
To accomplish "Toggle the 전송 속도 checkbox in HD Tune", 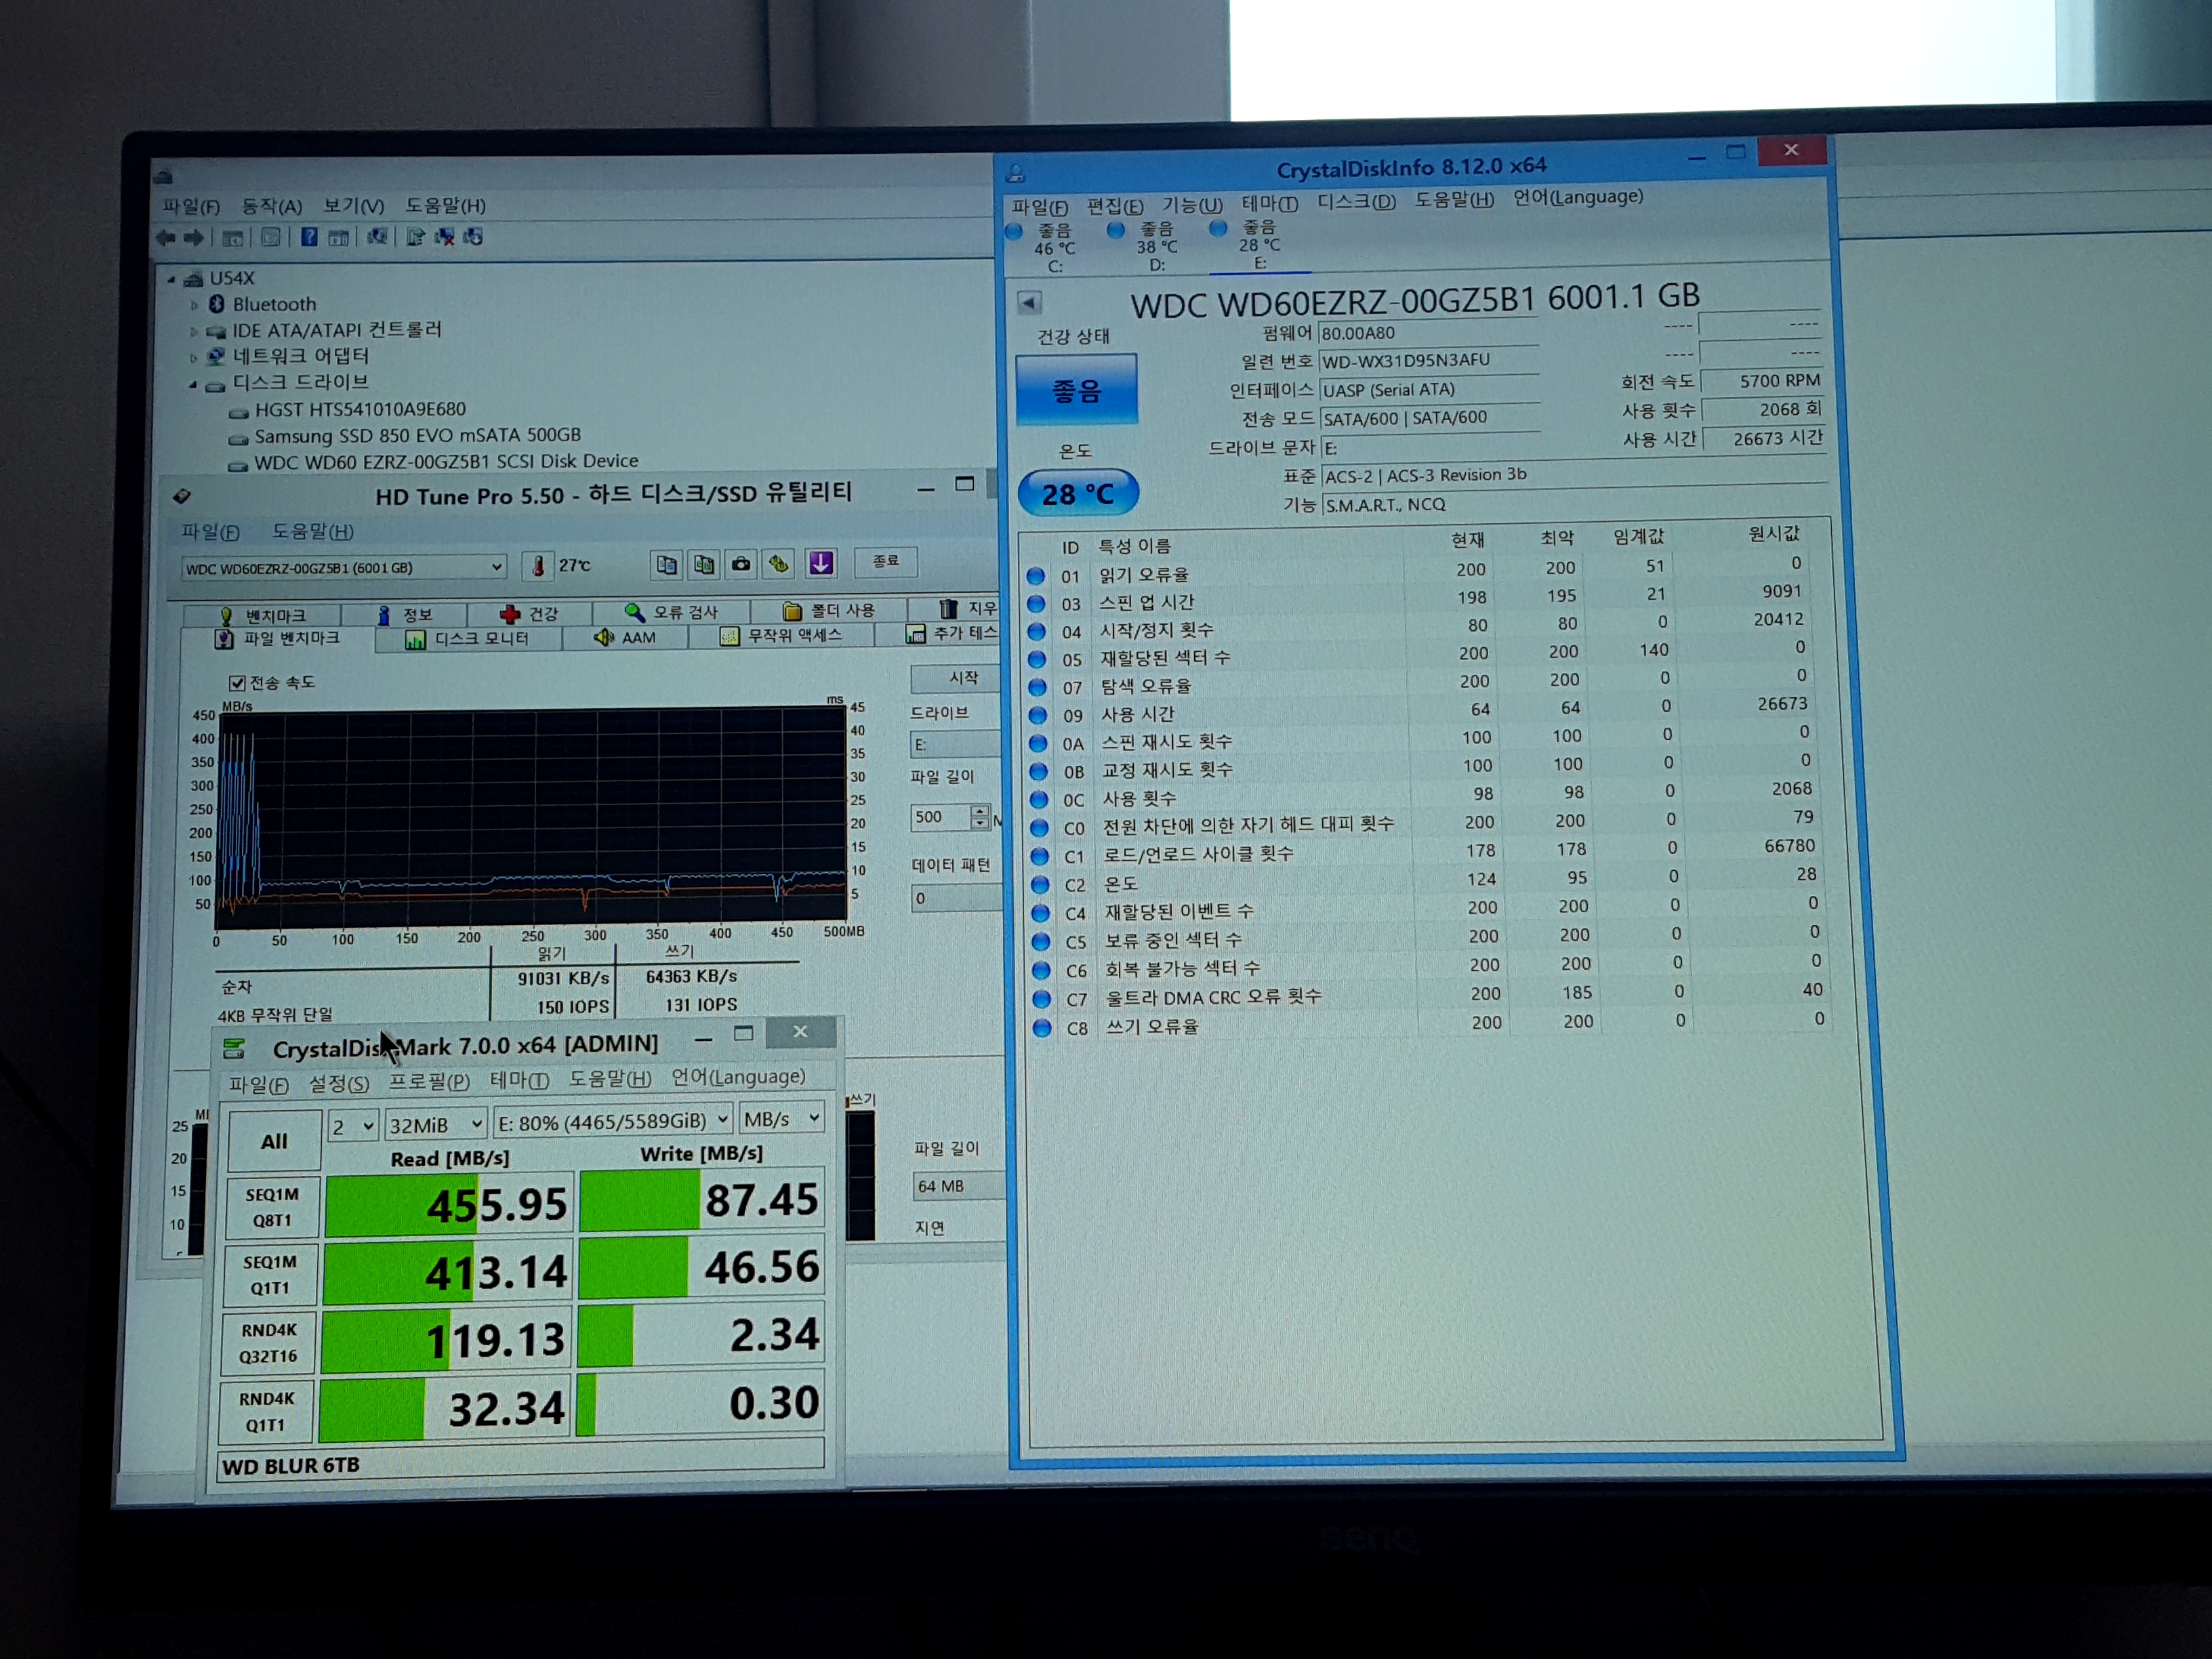I will (237, 683).
